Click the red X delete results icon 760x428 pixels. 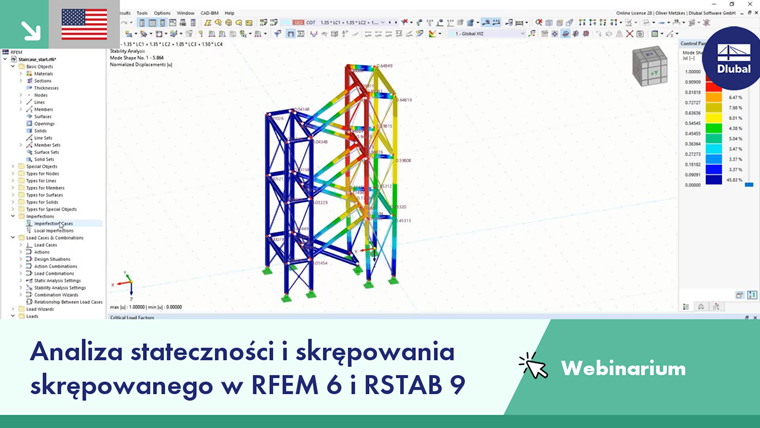[x=630, y=34]
